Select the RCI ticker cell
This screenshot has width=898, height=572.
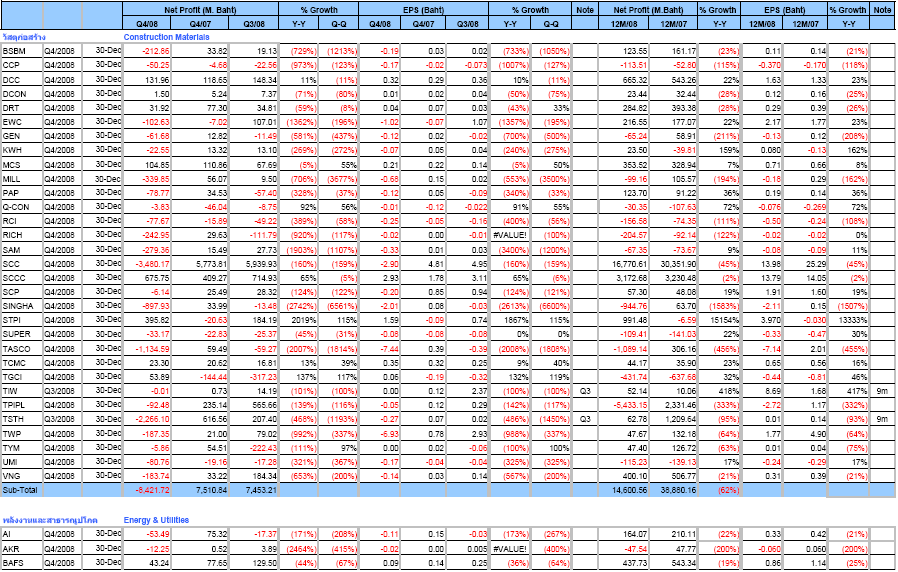[x=22, y=221]
